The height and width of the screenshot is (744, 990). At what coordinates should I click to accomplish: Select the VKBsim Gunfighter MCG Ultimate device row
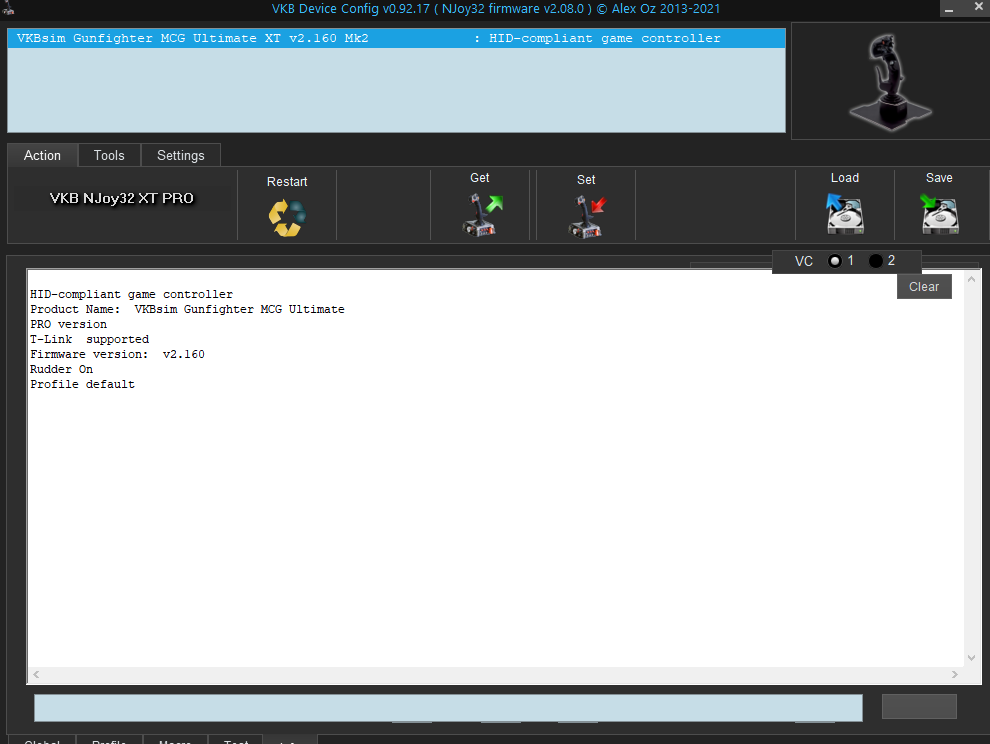coord(397,38)
